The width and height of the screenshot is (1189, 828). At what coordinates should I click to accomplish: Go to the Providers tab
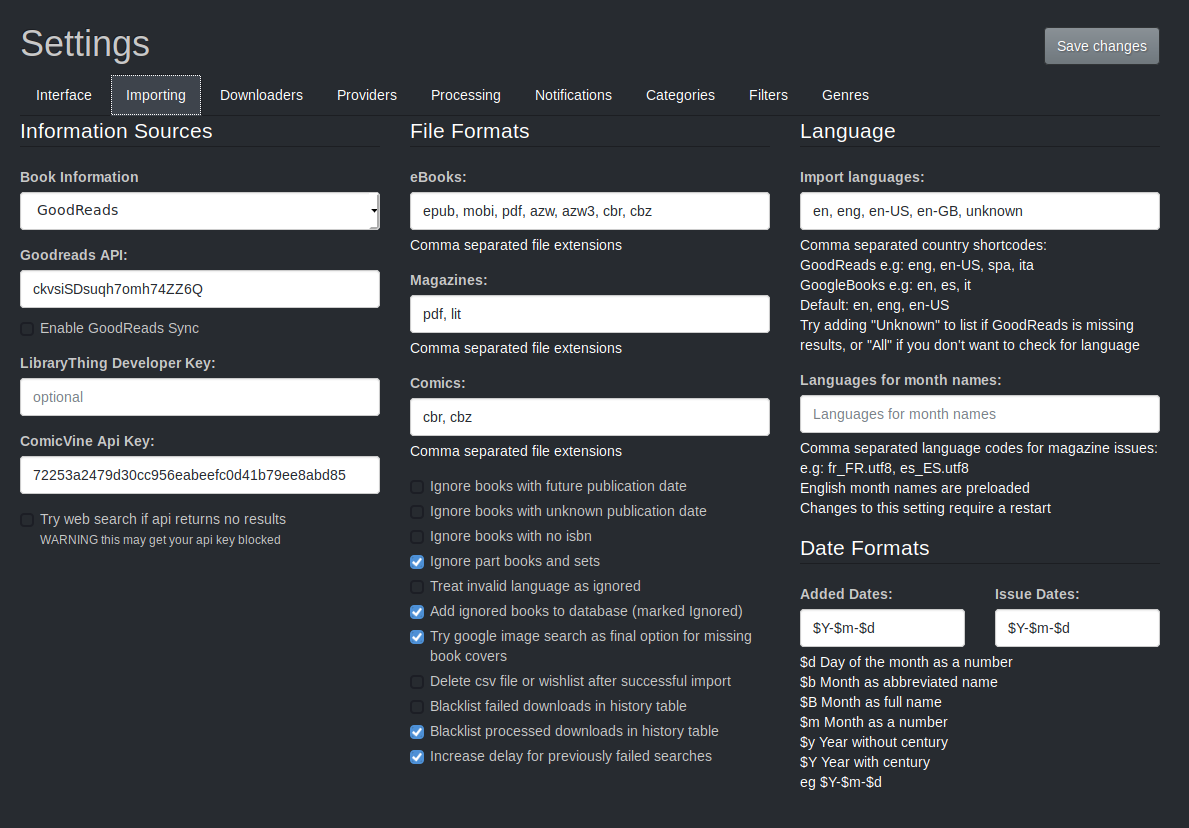367,96
